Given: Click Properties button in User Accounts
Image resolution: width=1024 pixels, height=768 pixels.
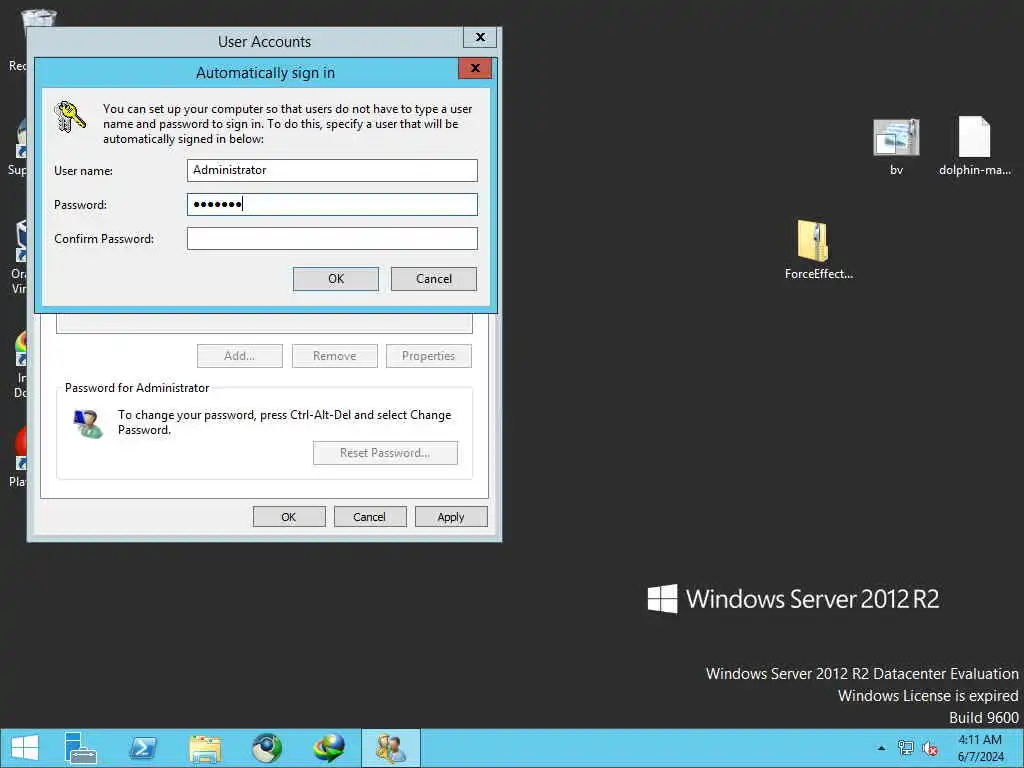Looking at the screenshot, I should (428, 356).
